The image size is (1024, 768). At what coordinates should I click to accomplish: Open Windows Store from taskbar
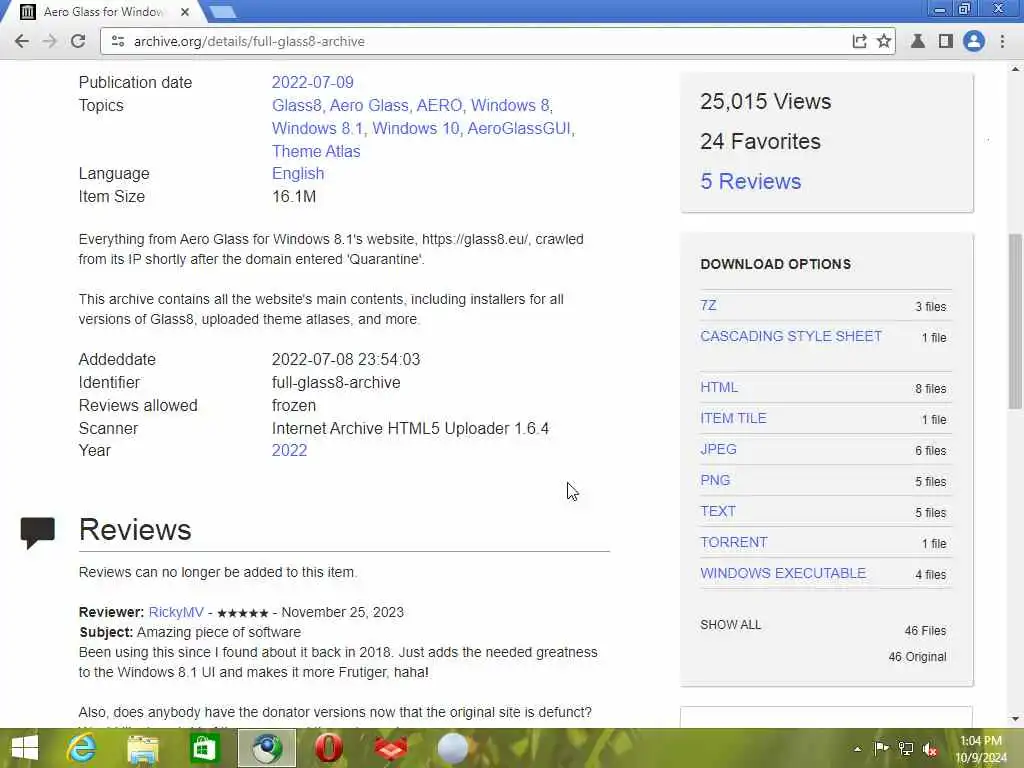coord(204,748)
